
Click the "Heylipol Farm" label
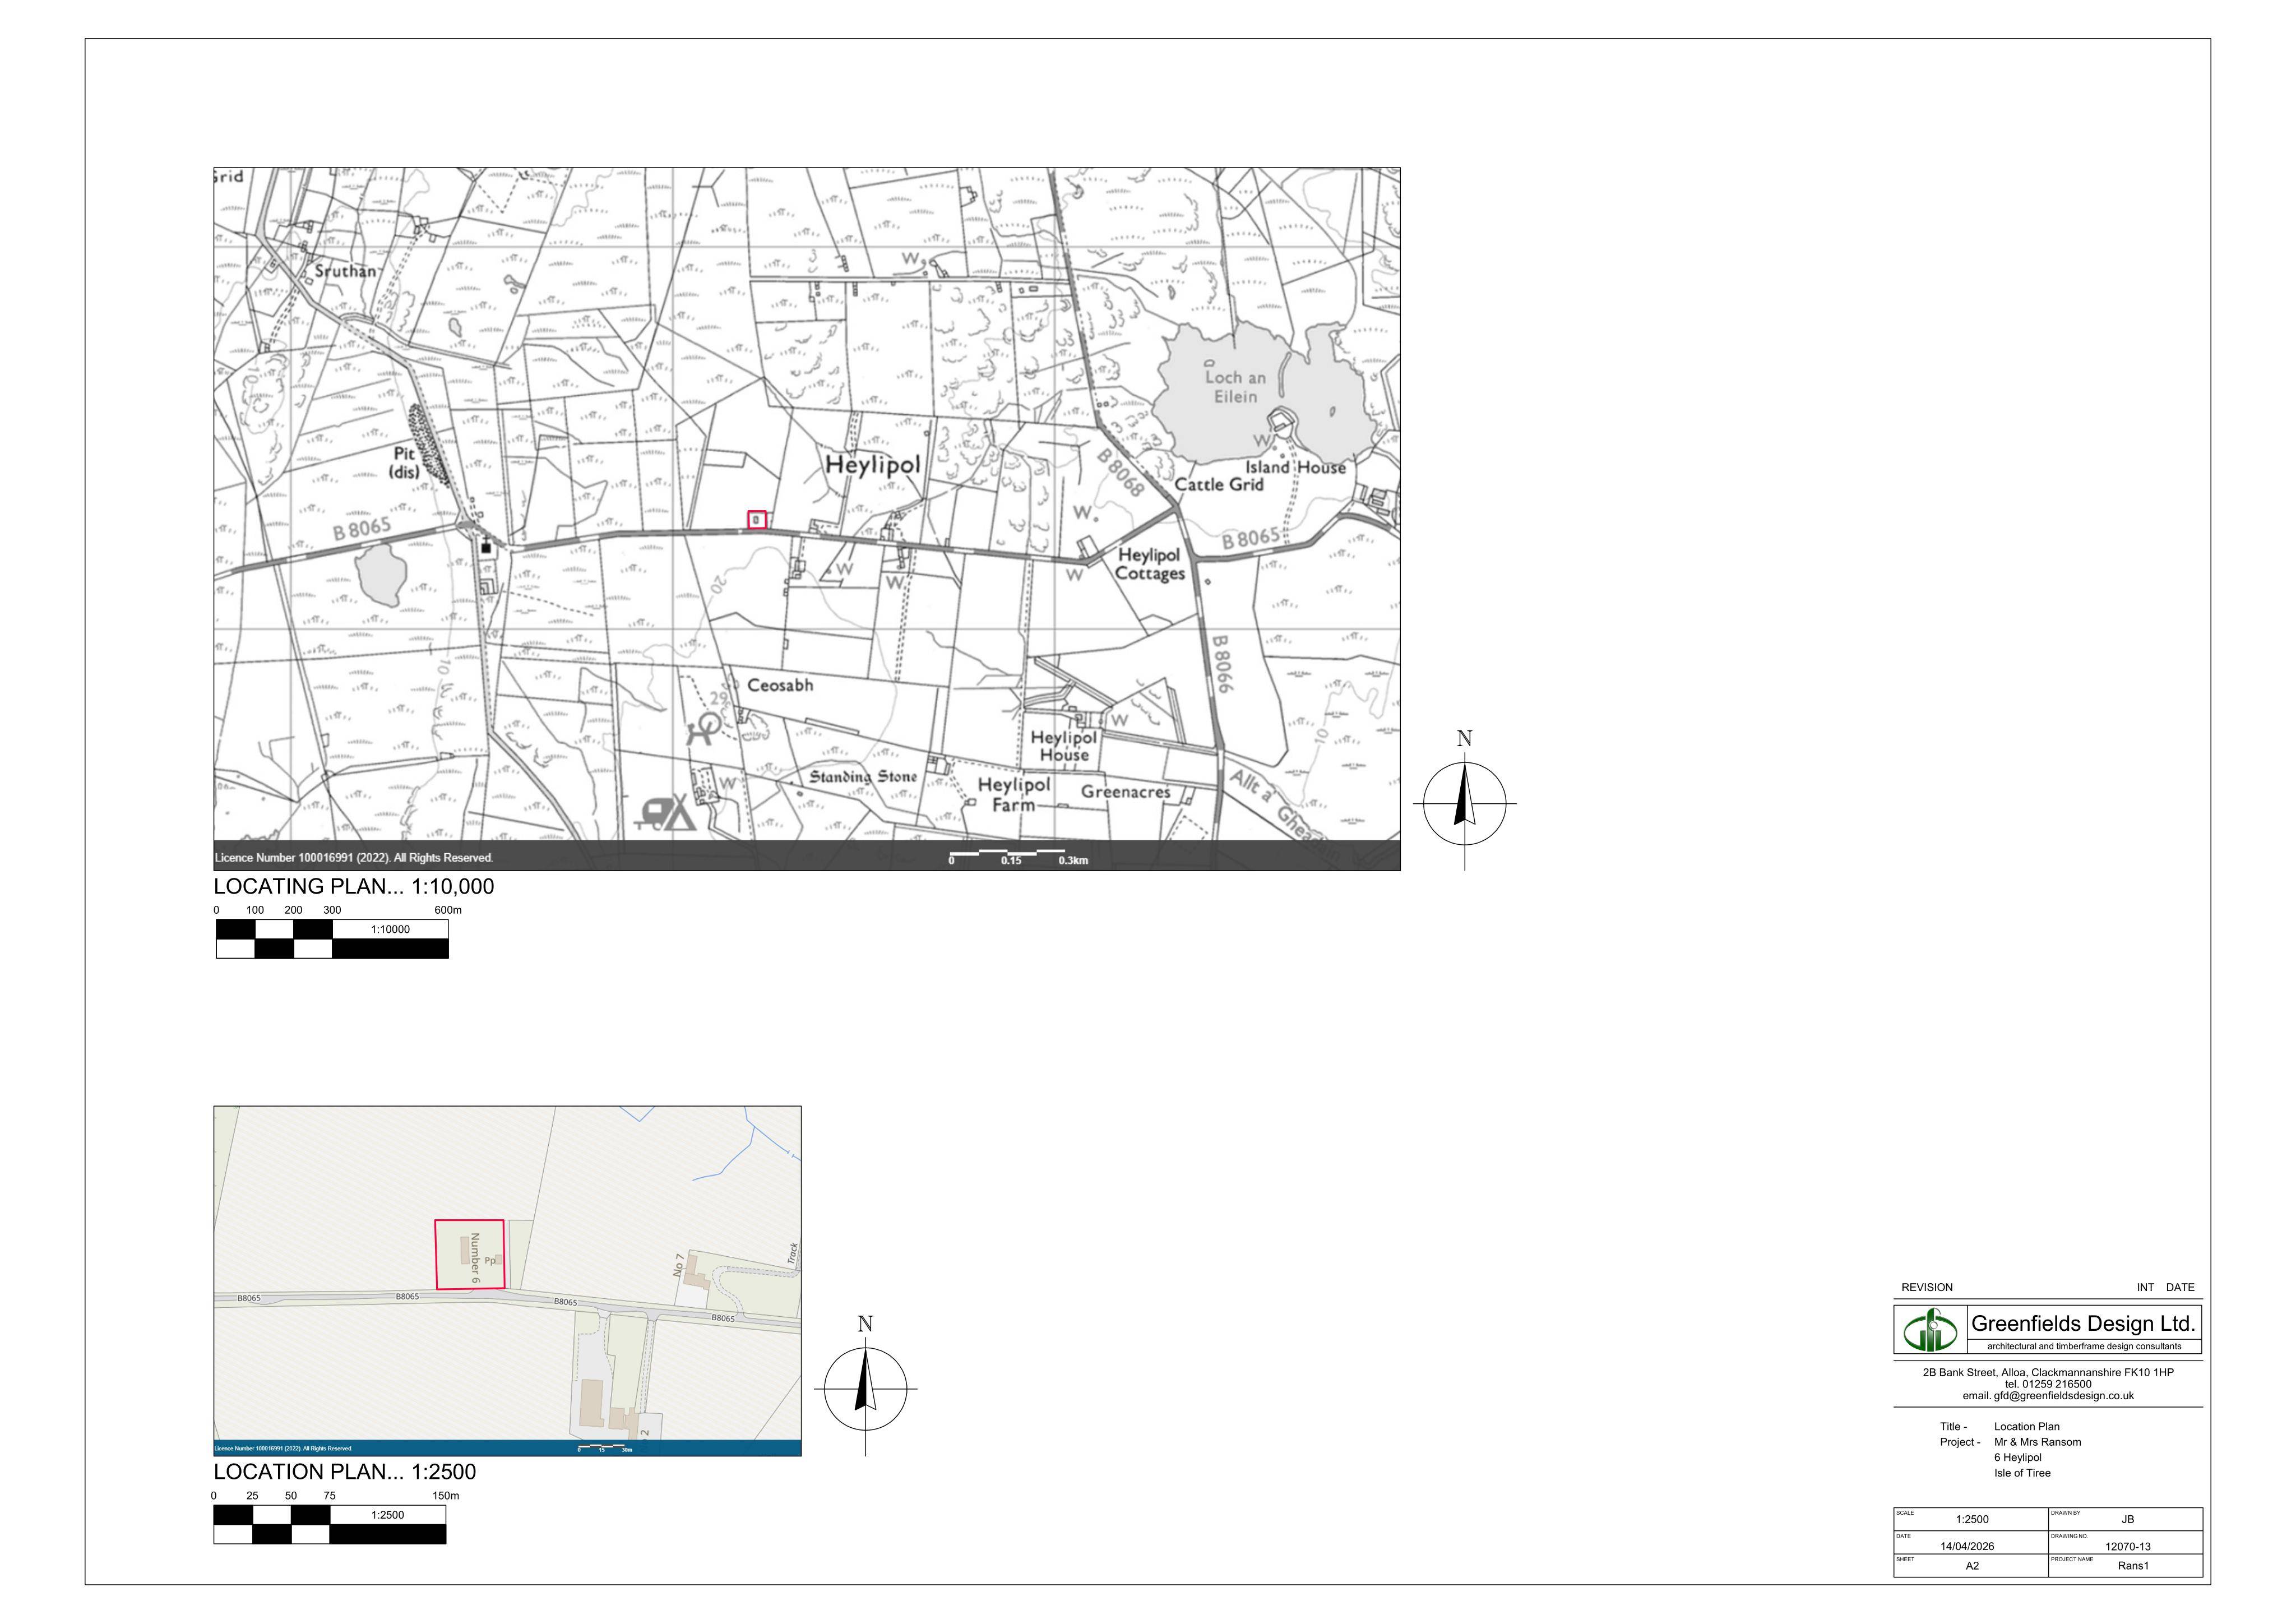tap(1014, 794)
